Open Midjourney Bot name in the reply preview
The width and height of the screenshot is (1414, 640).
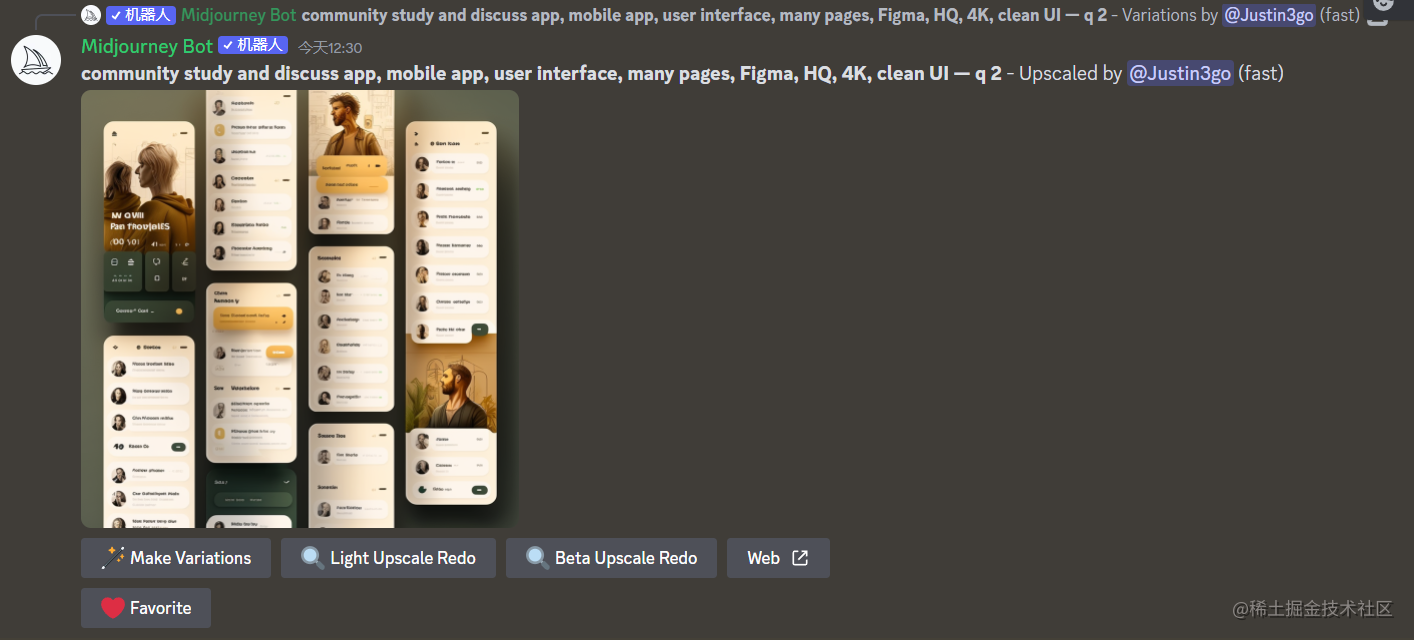(x=239, y=15)
